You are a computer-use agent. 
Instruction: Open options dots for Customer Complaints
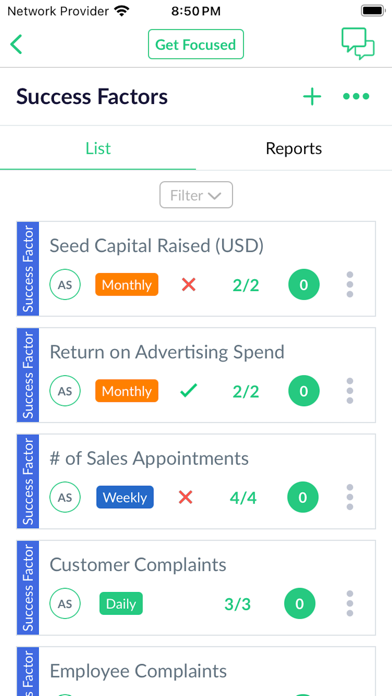350,604
